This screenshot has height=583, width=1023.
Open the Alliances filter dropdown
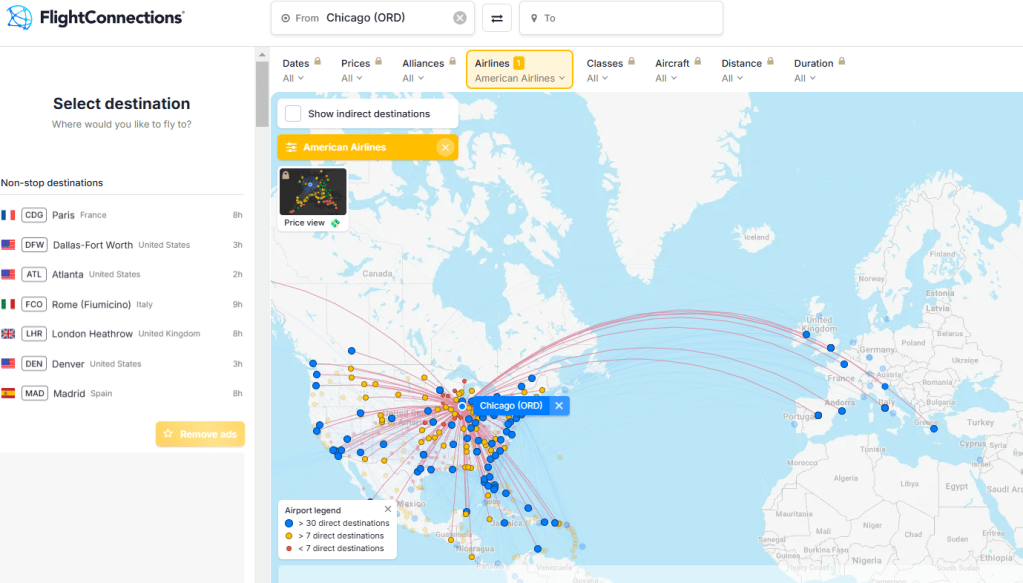422,70
